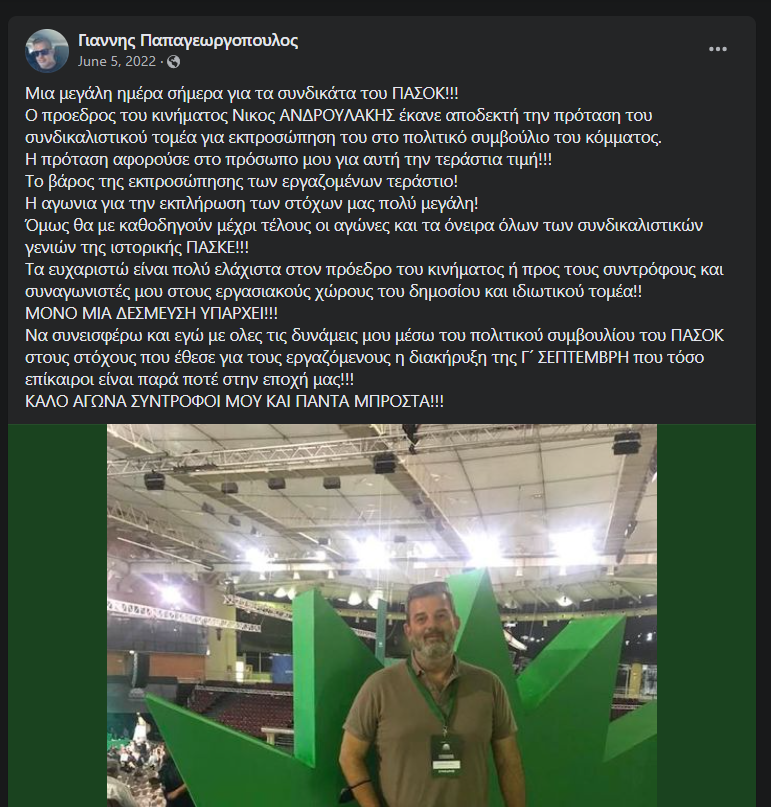Image resolution: width=771 pixels, height=807 pixels.
Task: Click the dark green bar right of photo
Action: 706,615
